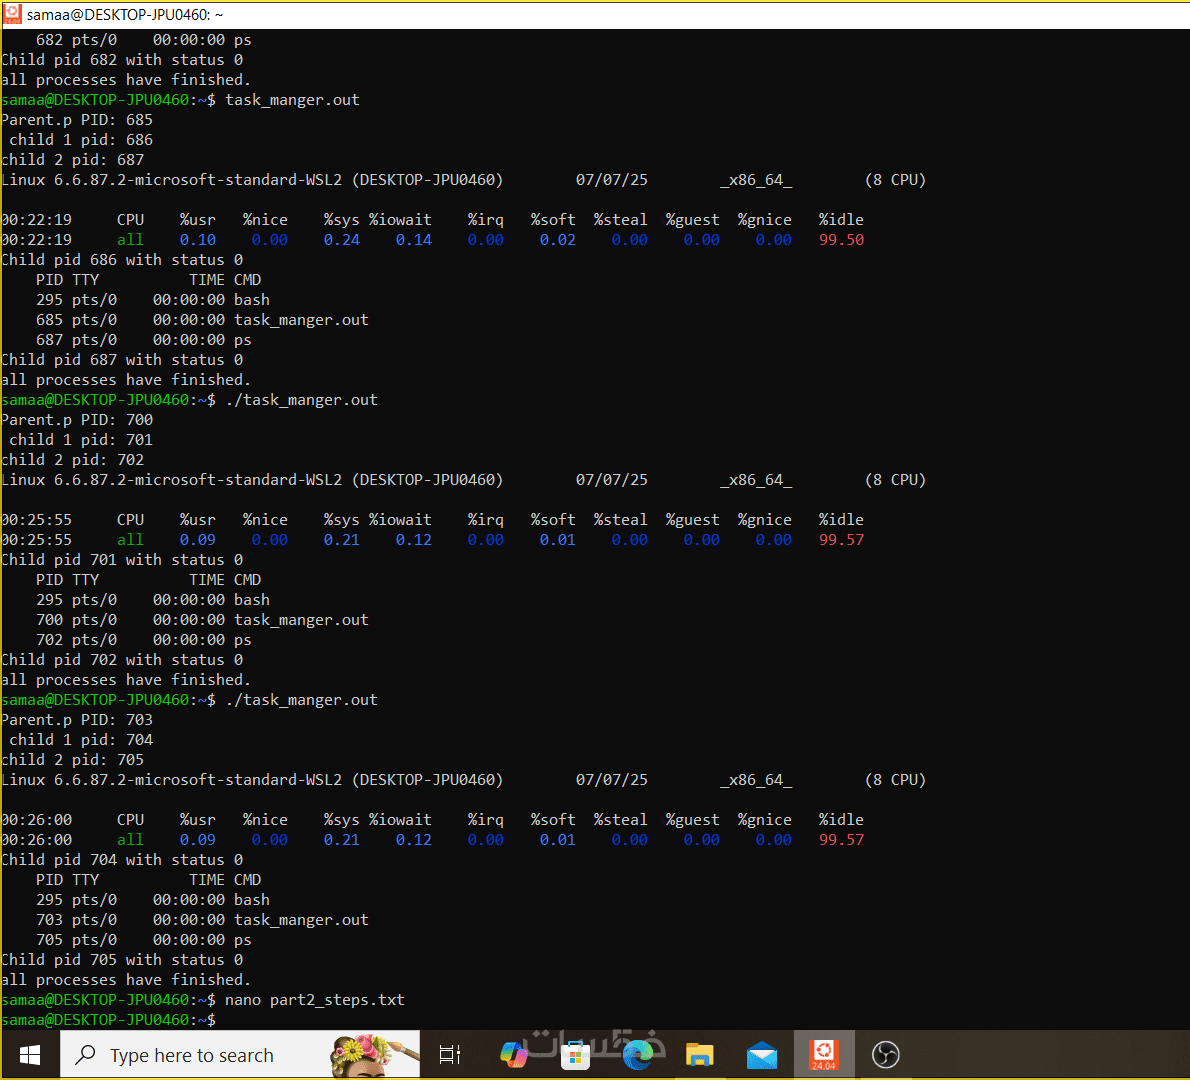Click 'child 1 pid: 686' line

point(80,140)
